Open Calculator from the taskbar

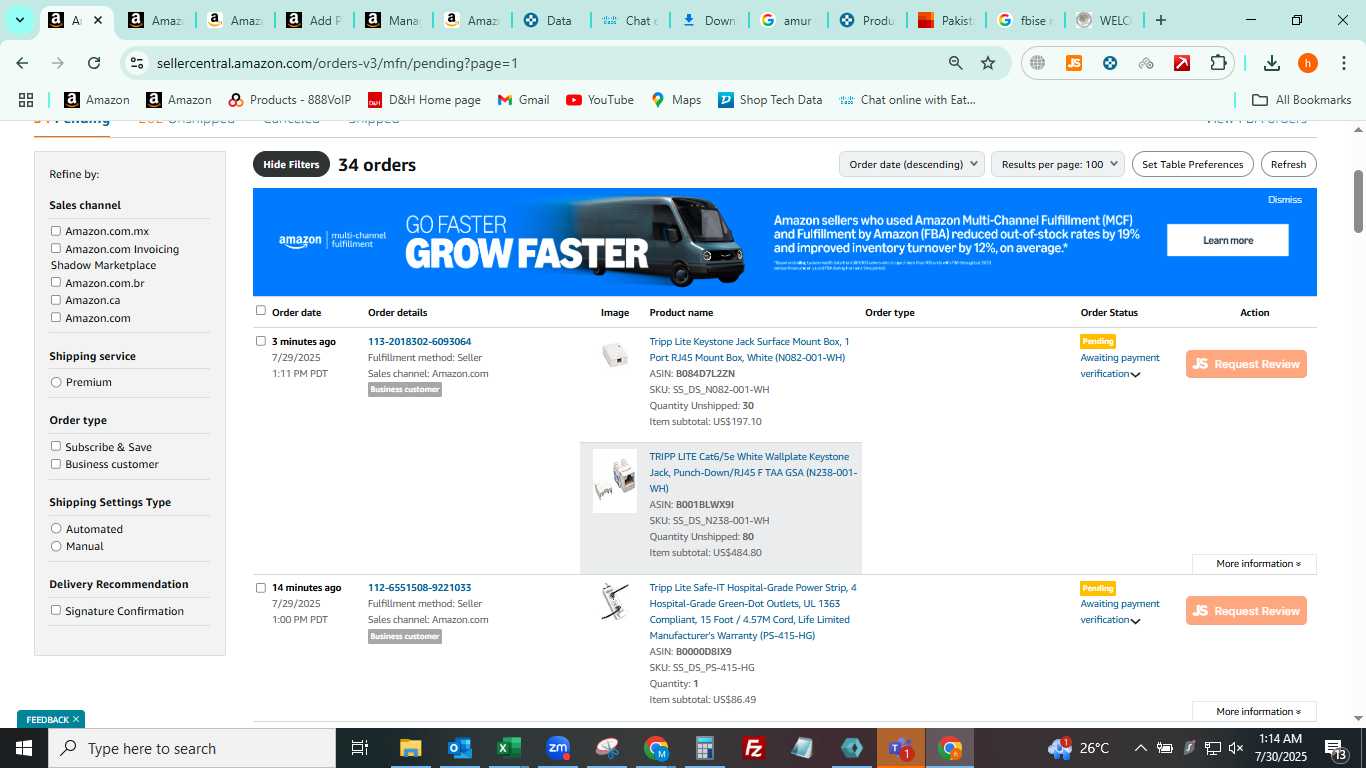(705, 748)
